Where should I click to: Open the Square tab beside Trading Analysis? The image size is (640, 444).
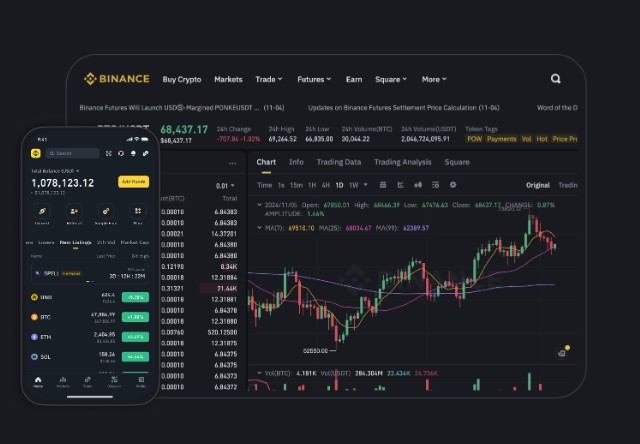tap(457, 162)
